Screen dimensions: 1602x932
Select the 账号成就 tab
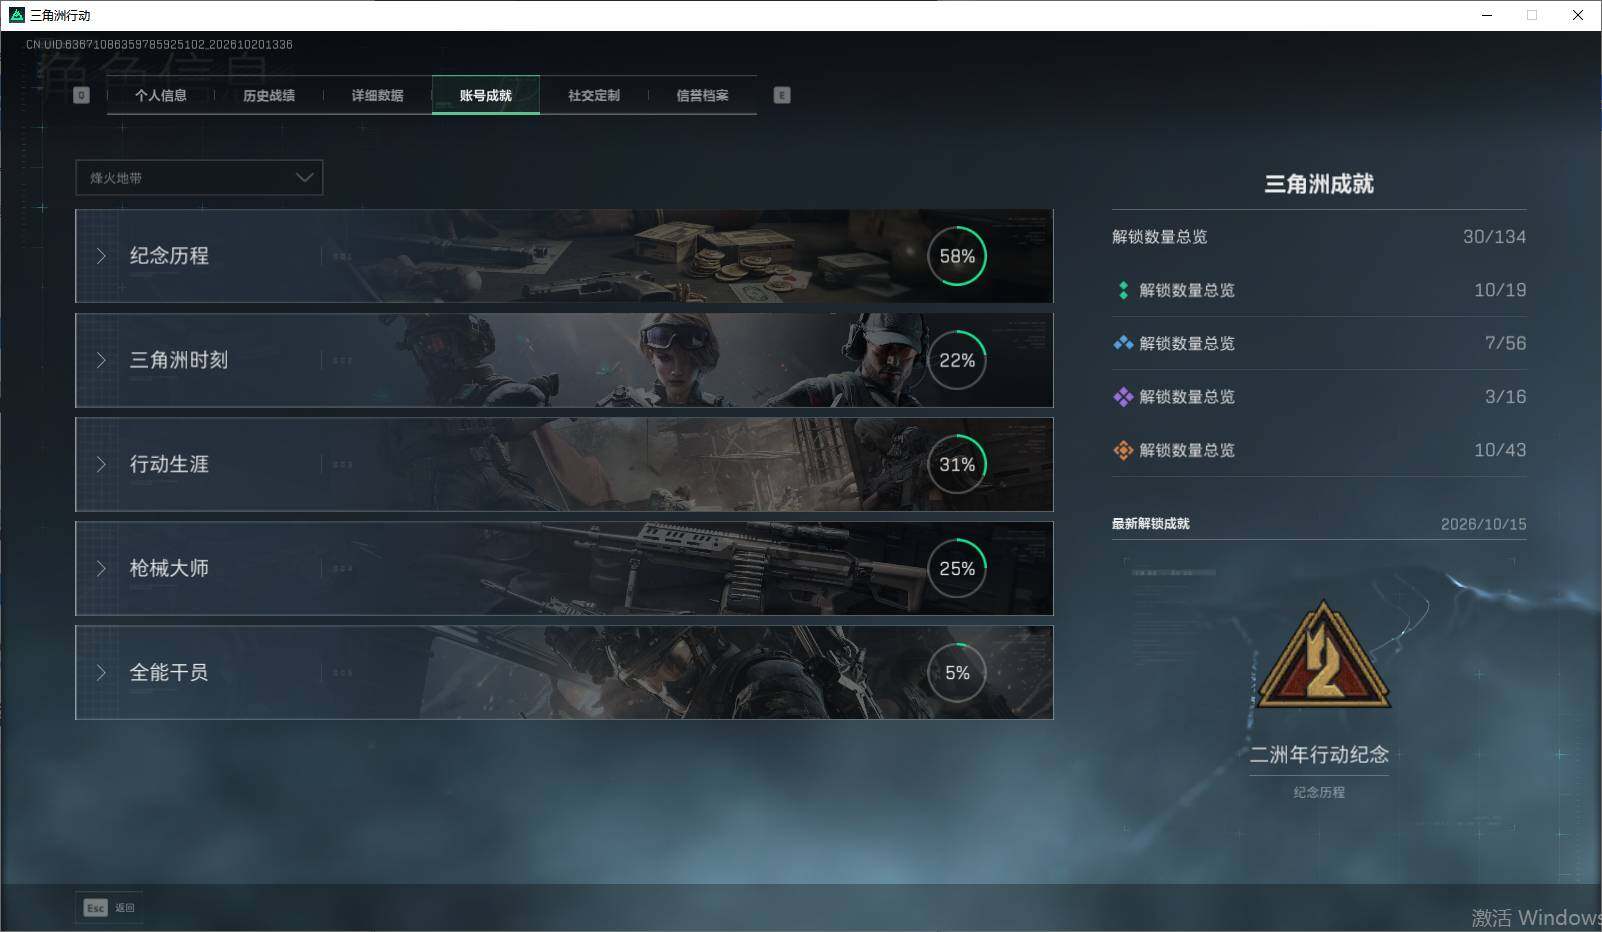point(486,95)
